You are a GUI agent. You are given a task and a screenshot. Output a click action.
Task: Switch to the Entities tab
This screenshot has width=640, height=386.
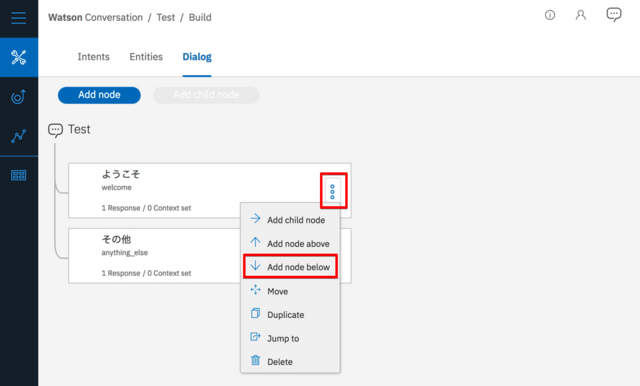[146, 57]
